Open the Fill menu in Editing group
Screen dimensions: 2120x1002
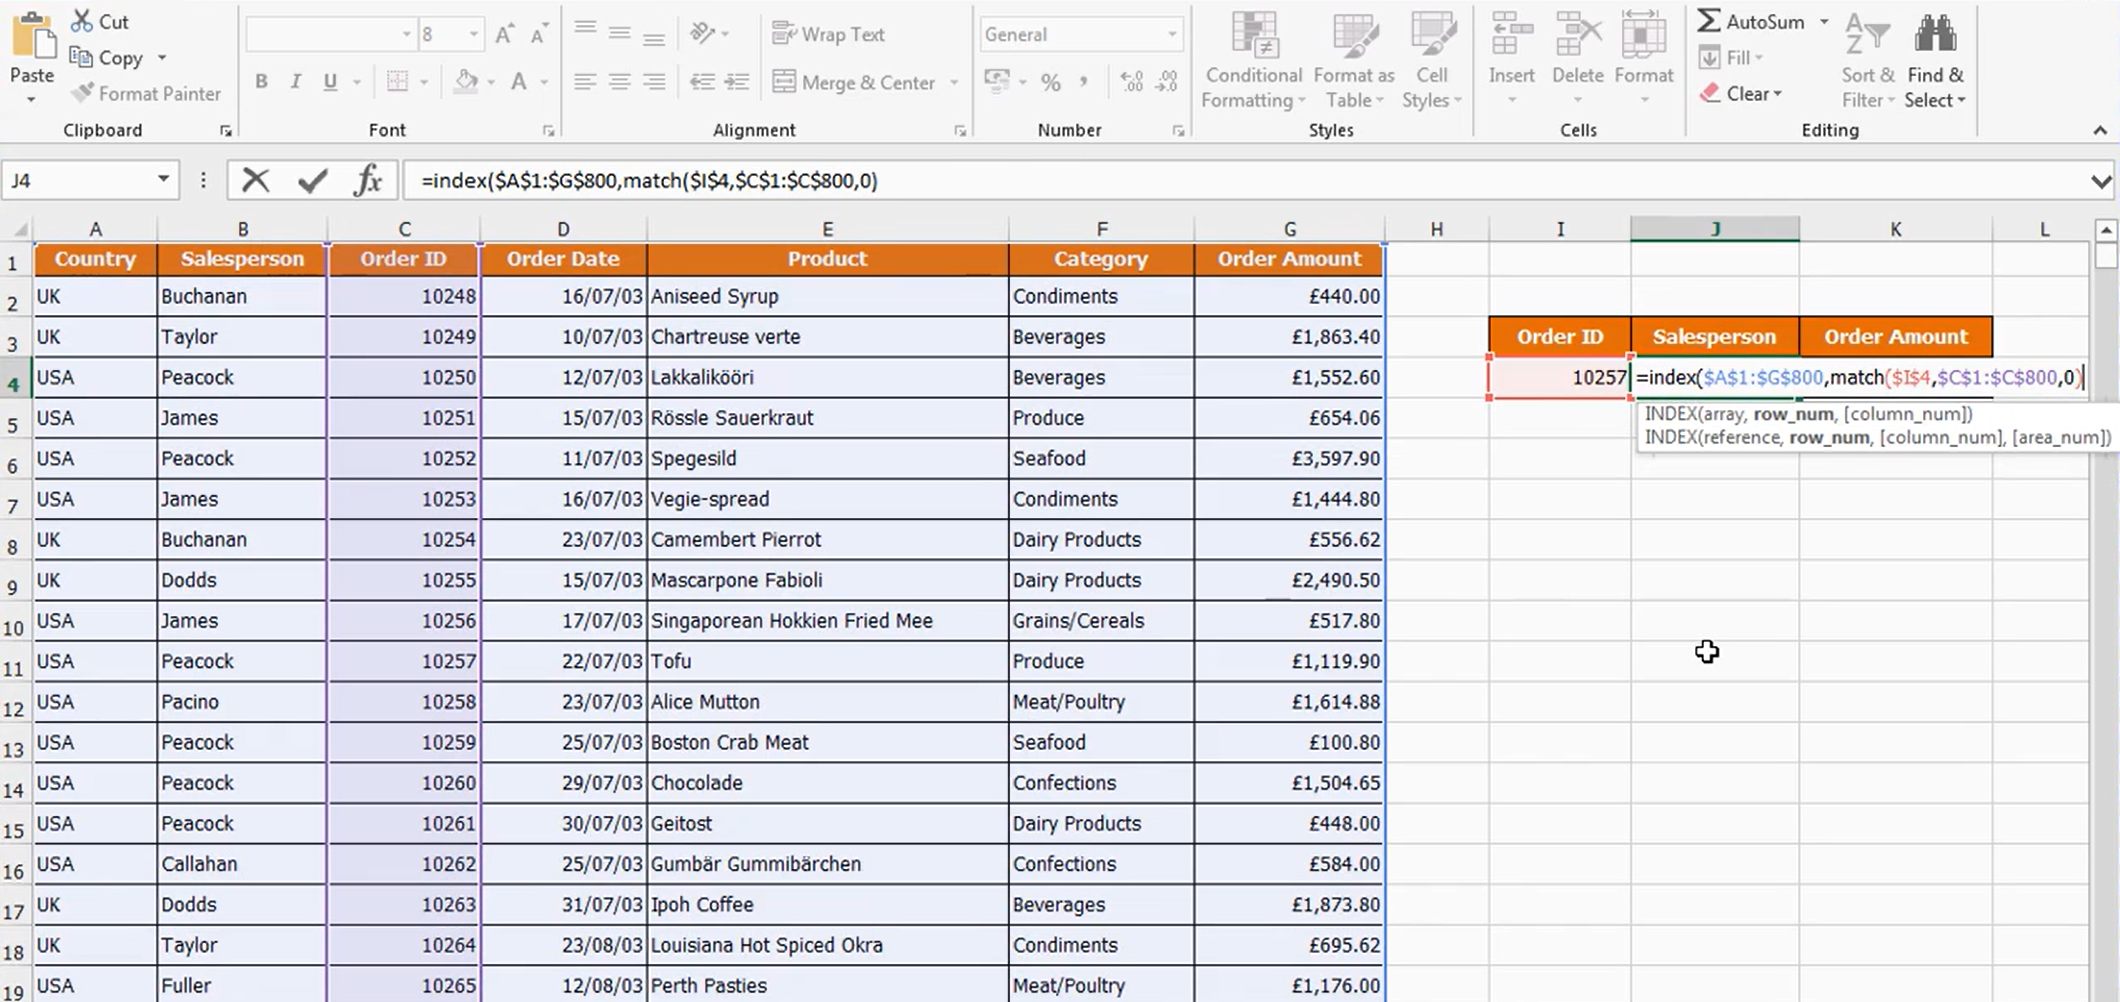1731,57
